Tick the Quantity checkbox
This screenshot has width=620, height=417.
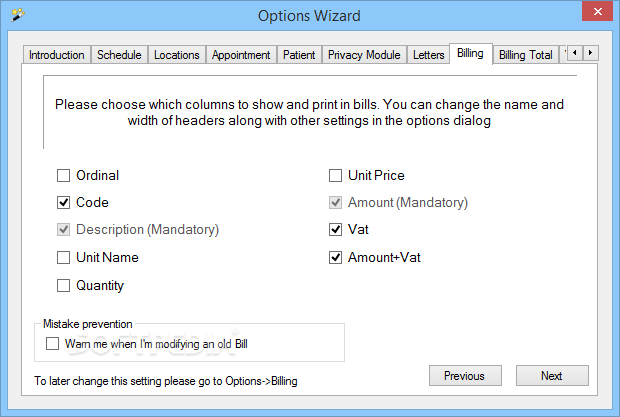coord(63,285)
